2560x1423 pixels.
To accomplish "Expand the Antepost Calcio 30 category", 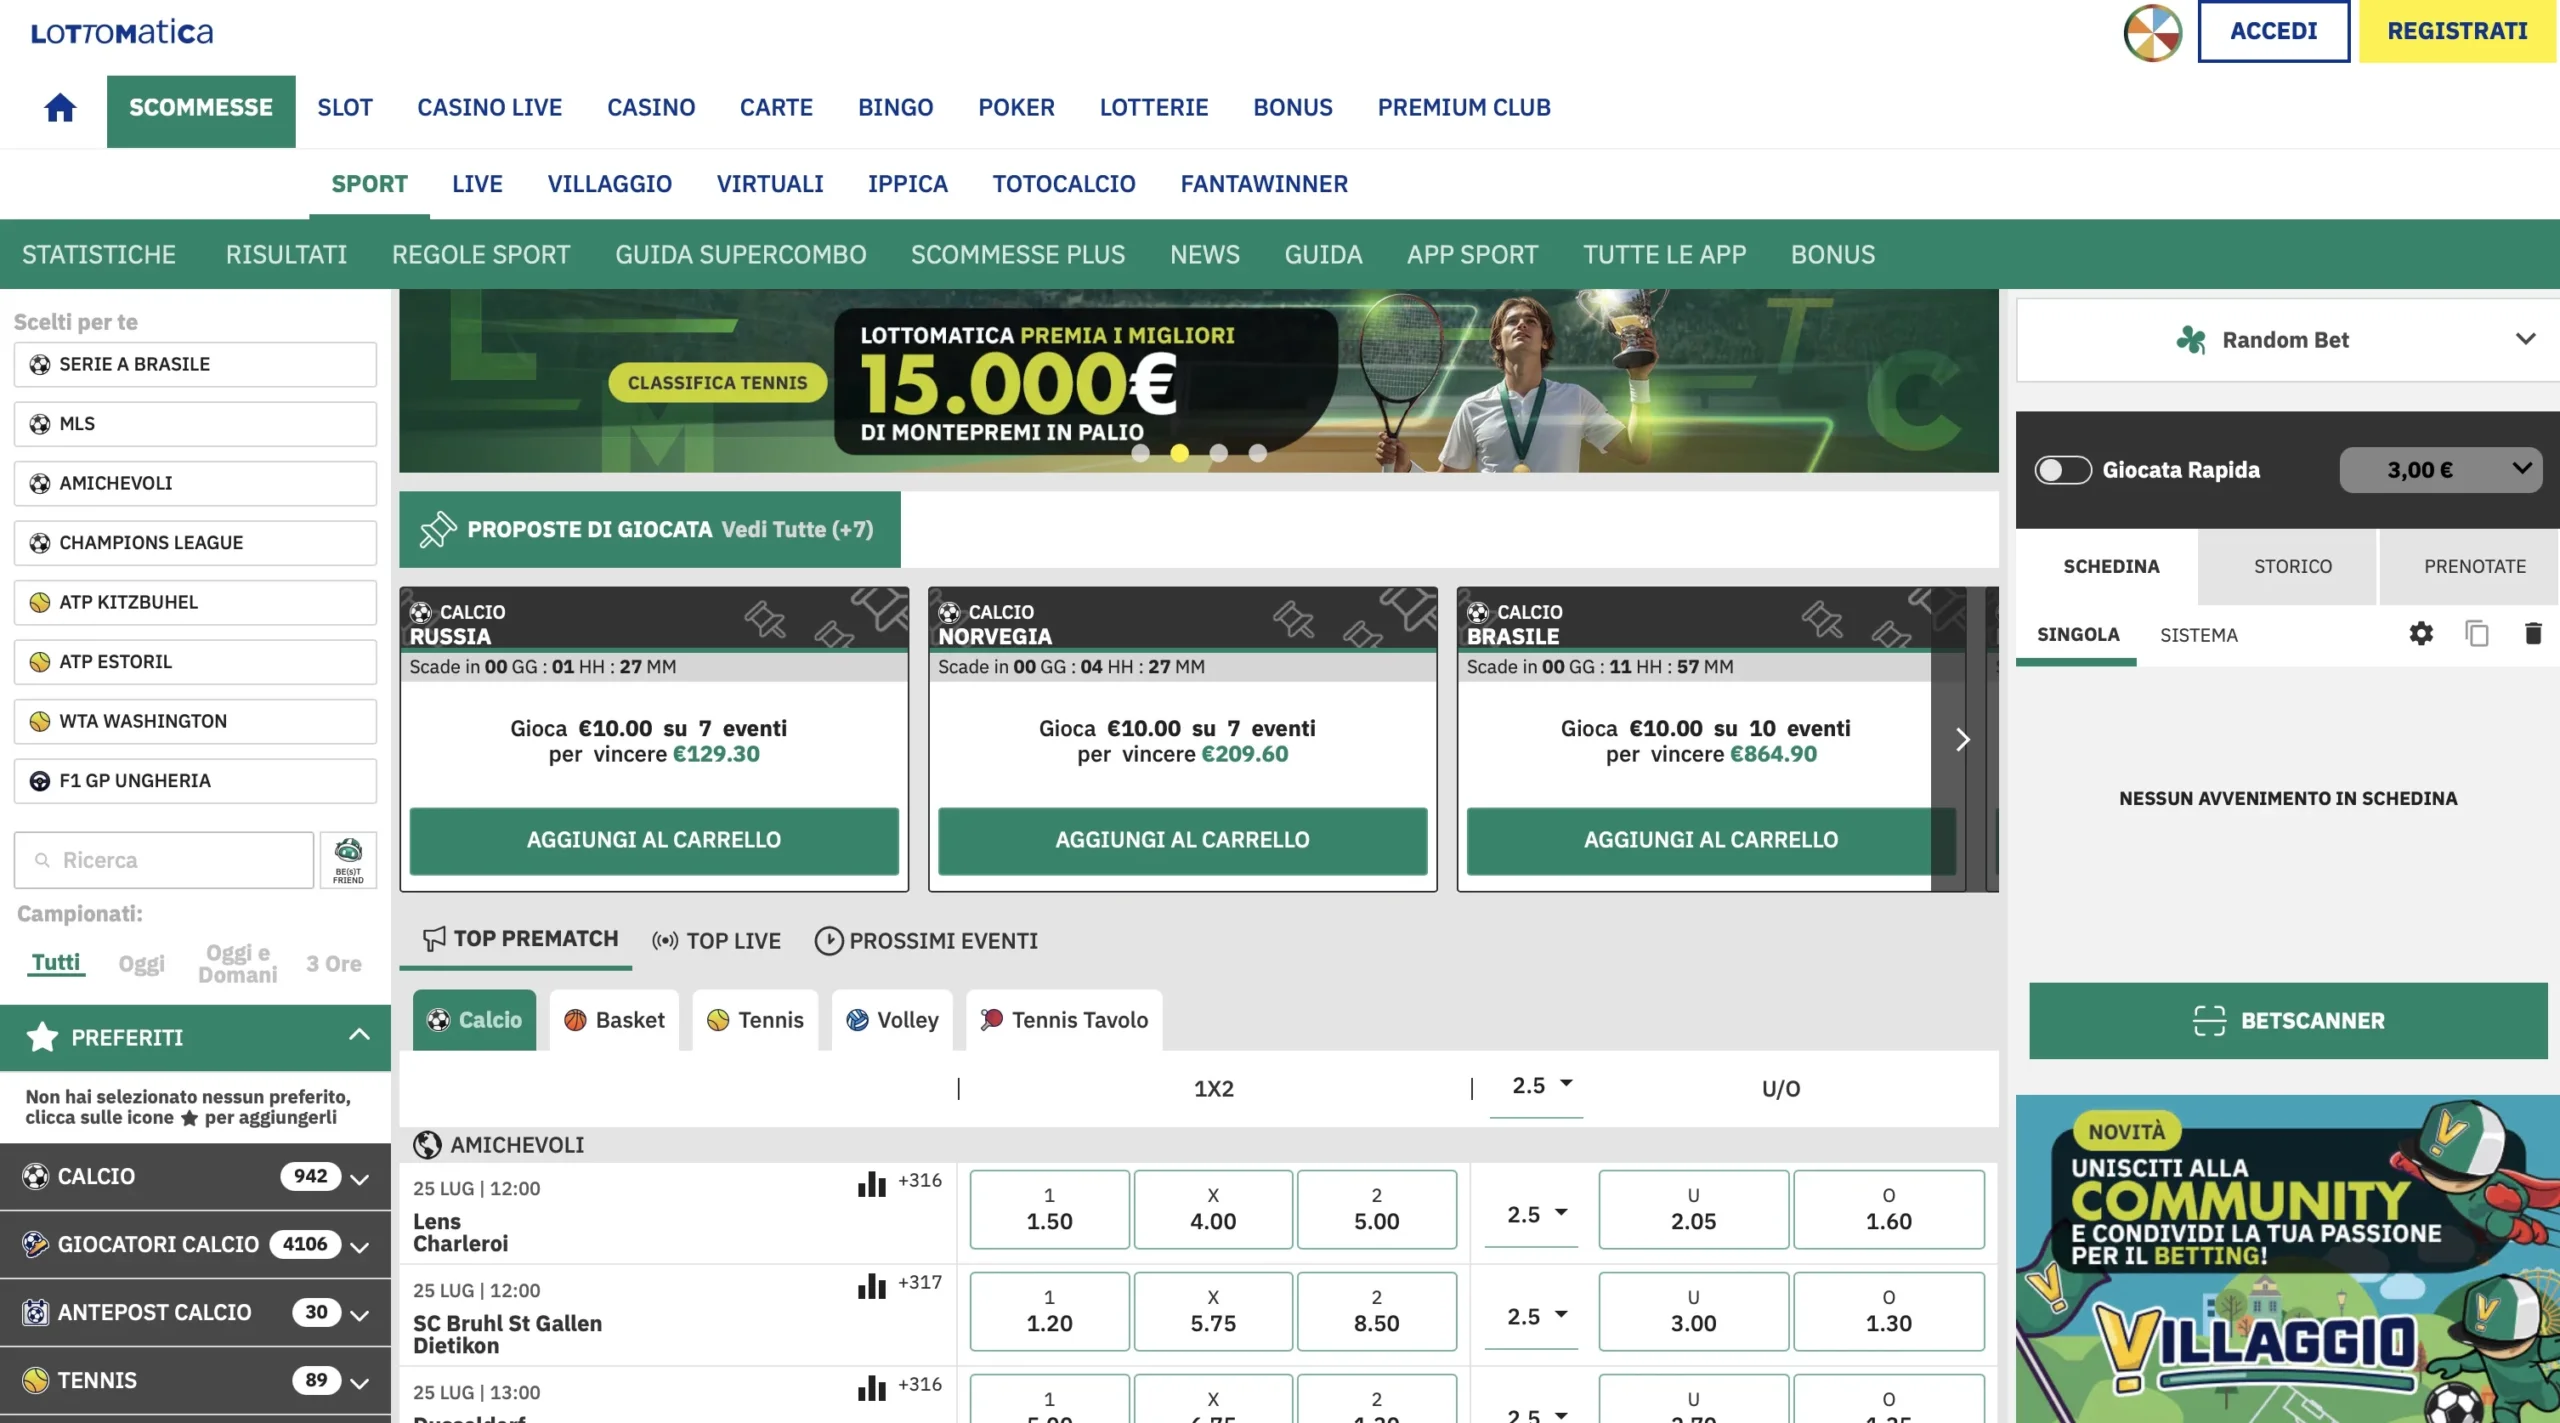I will tap(360, 1315).
